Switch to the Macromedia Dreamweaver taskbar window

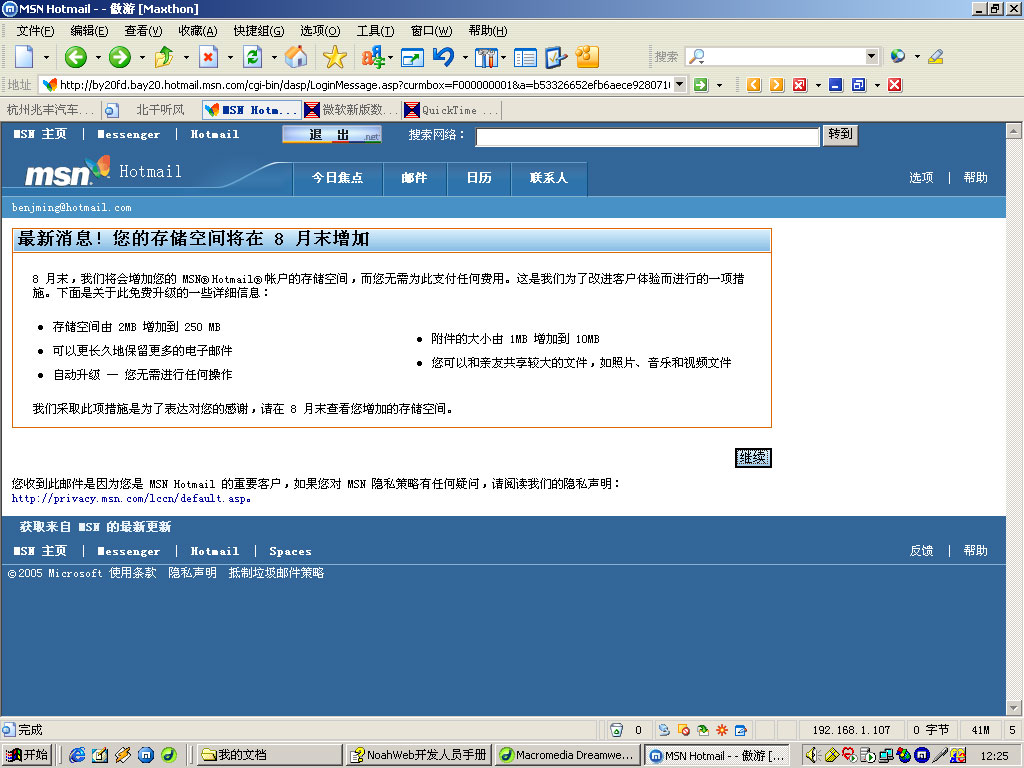pos(567,755)
